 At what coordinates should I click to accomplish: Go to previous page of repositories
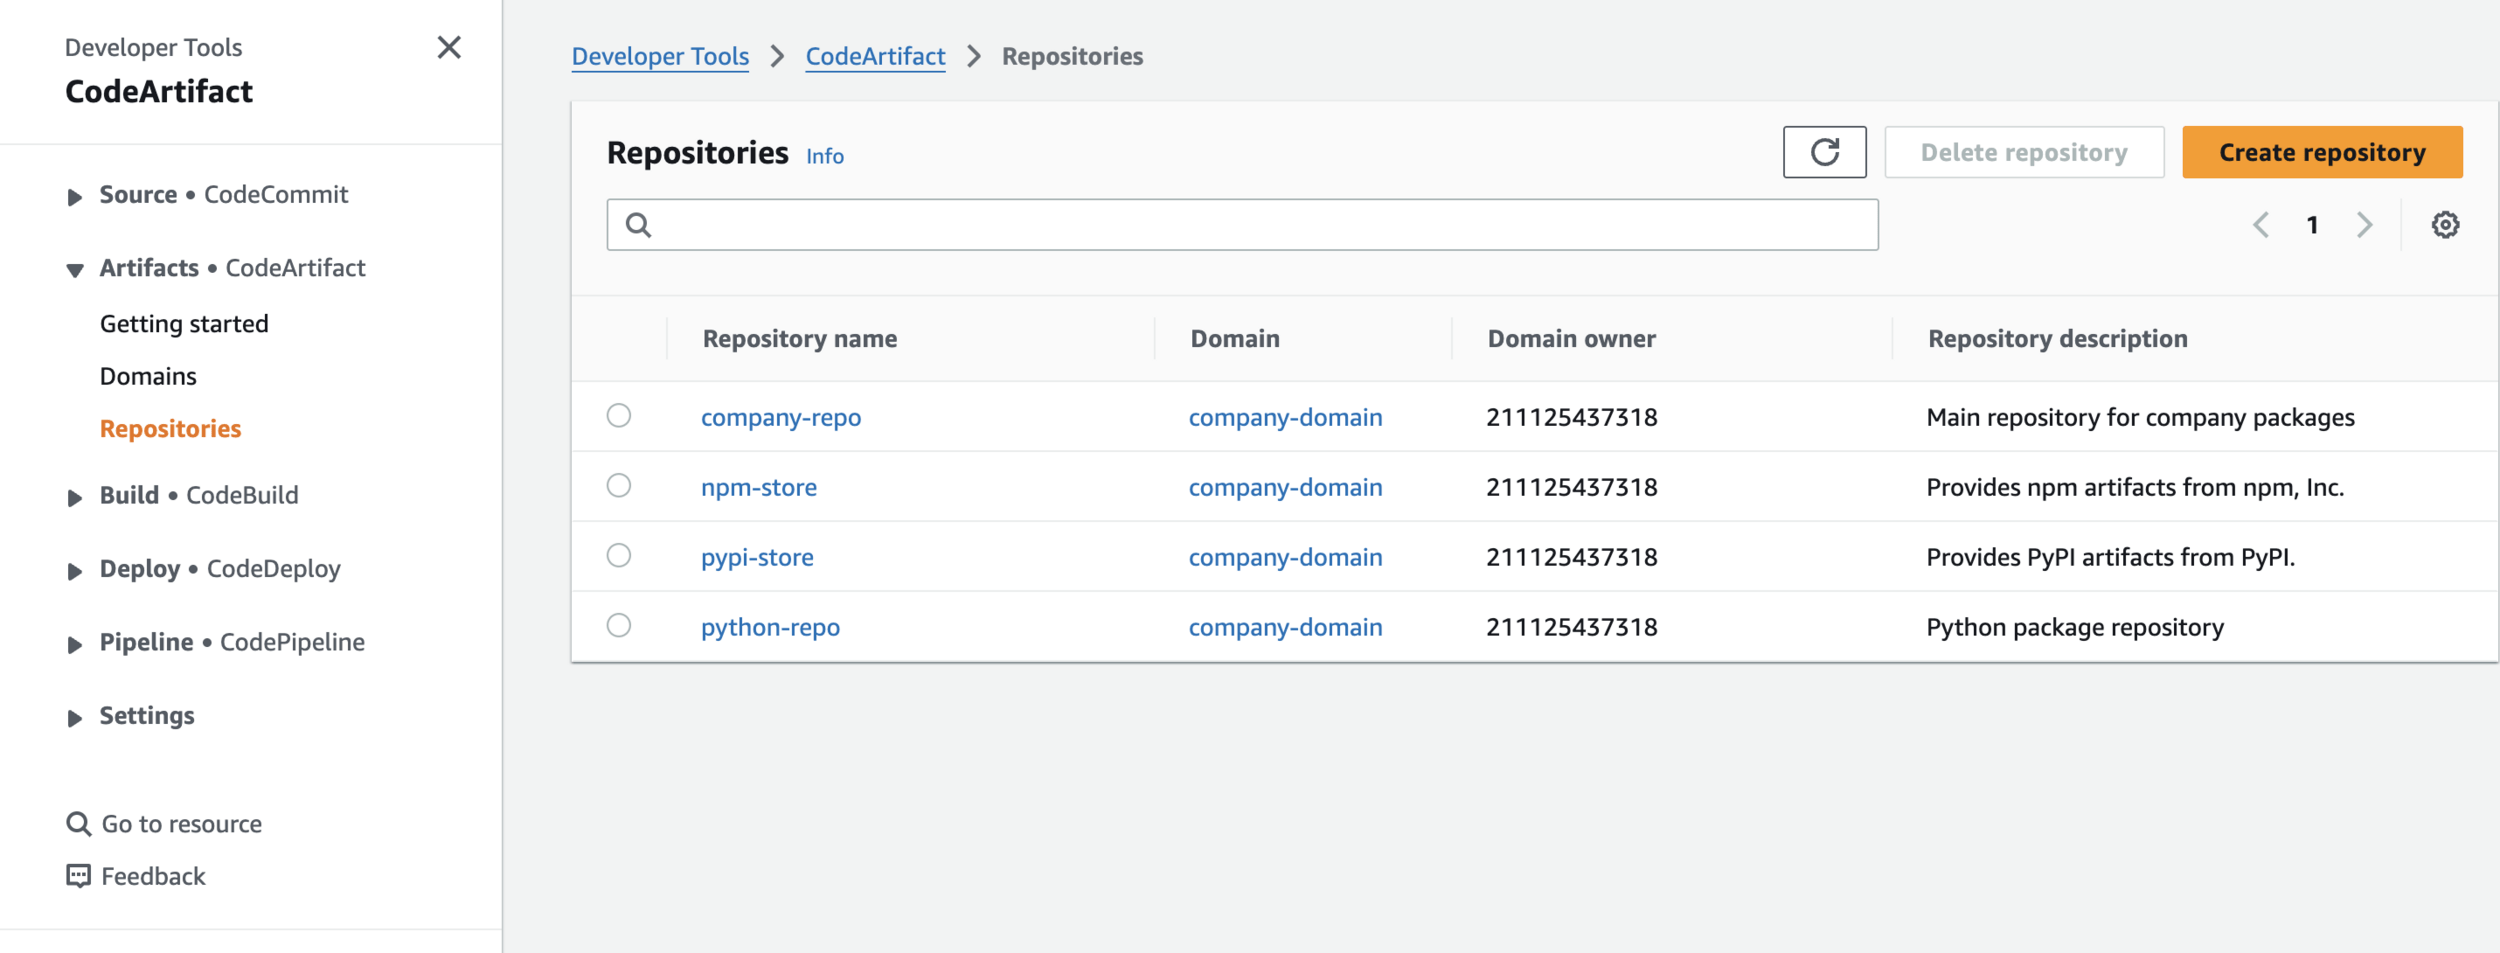[2261, 225]
